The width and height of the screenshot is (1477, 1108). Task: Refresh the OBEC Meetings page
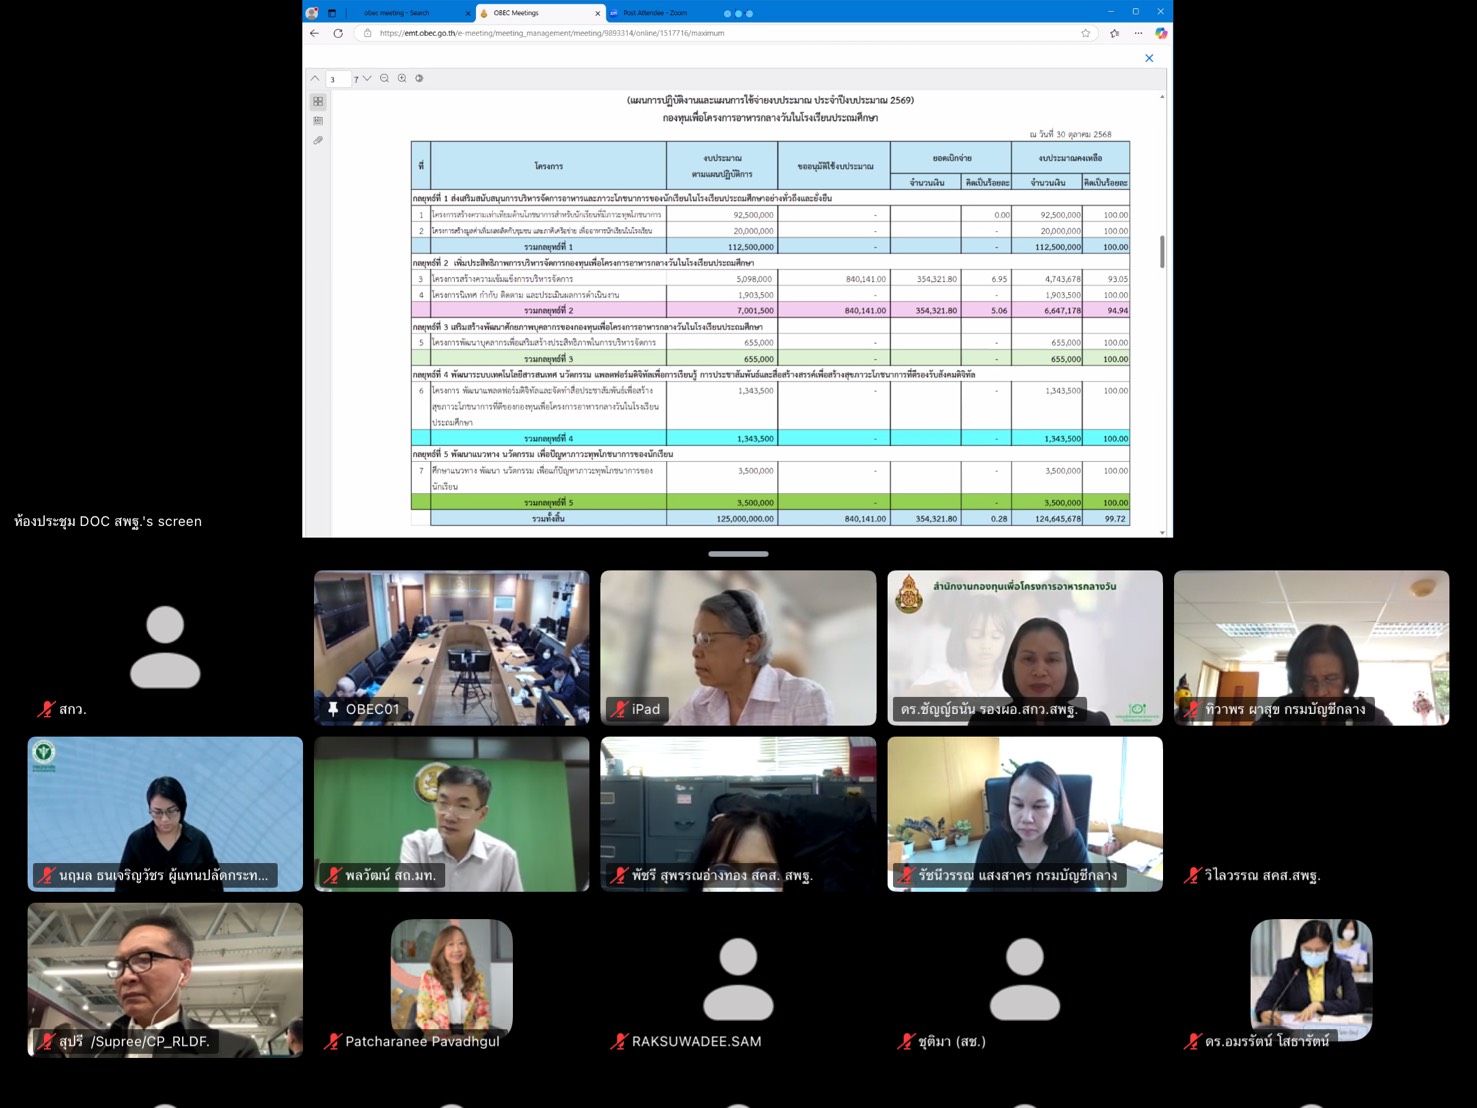pos(338,33)
